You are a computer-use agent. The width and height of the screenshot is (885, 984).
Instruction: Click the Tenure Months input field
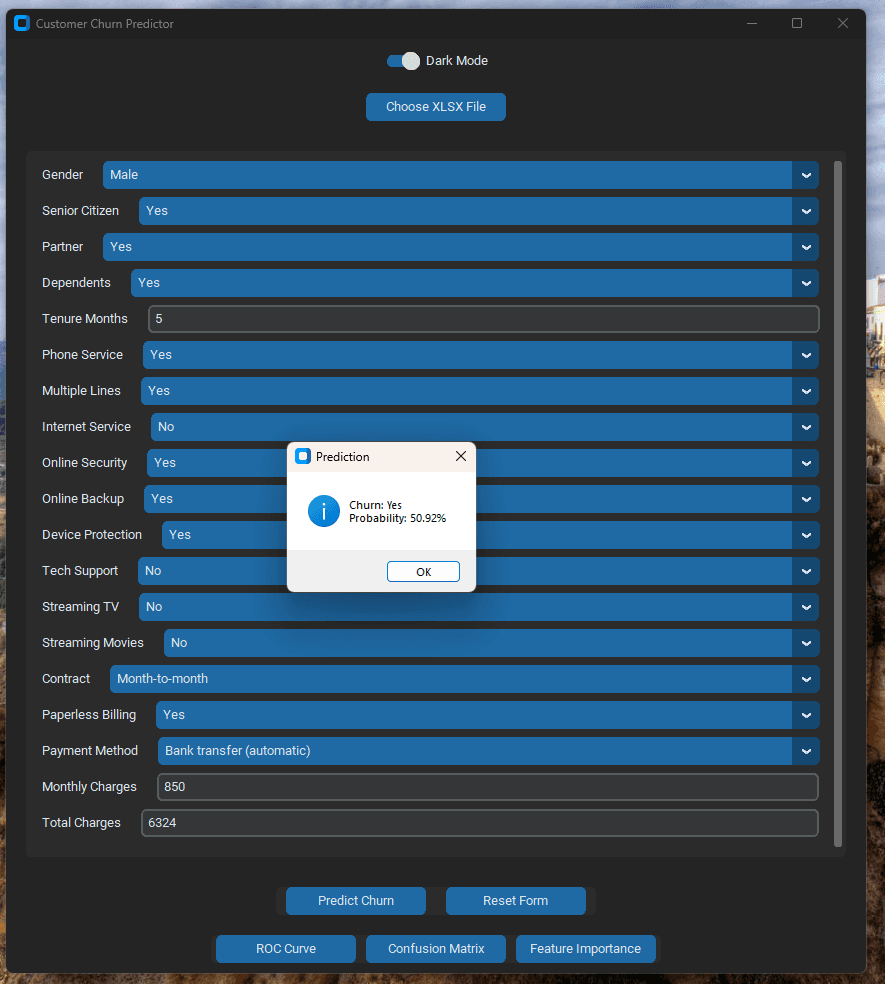[x=483, y=319]
